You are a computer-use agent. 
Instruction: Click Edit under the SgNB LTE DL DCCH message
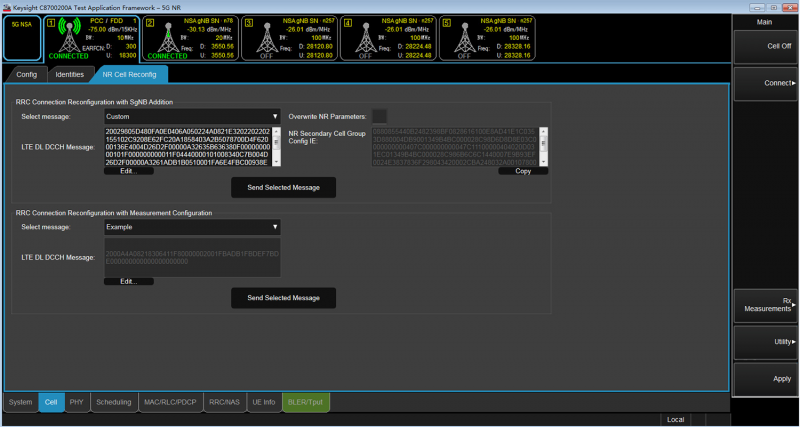pos(128,171)
